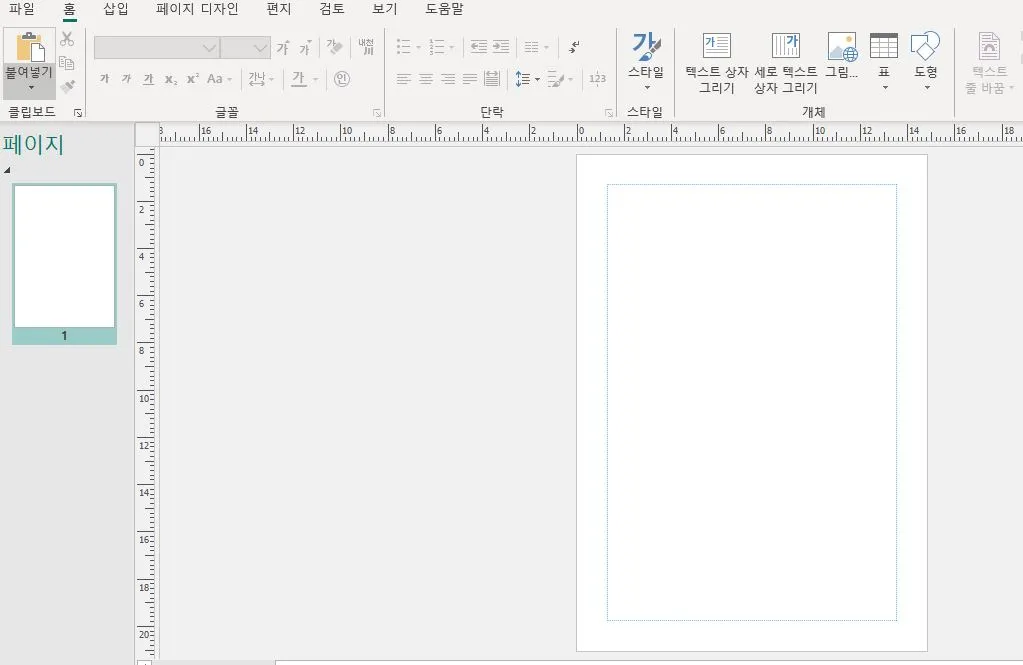
Task: Select page 1 thumbnail in navigation
Action: pyautogui.click(x=65, y=264)
